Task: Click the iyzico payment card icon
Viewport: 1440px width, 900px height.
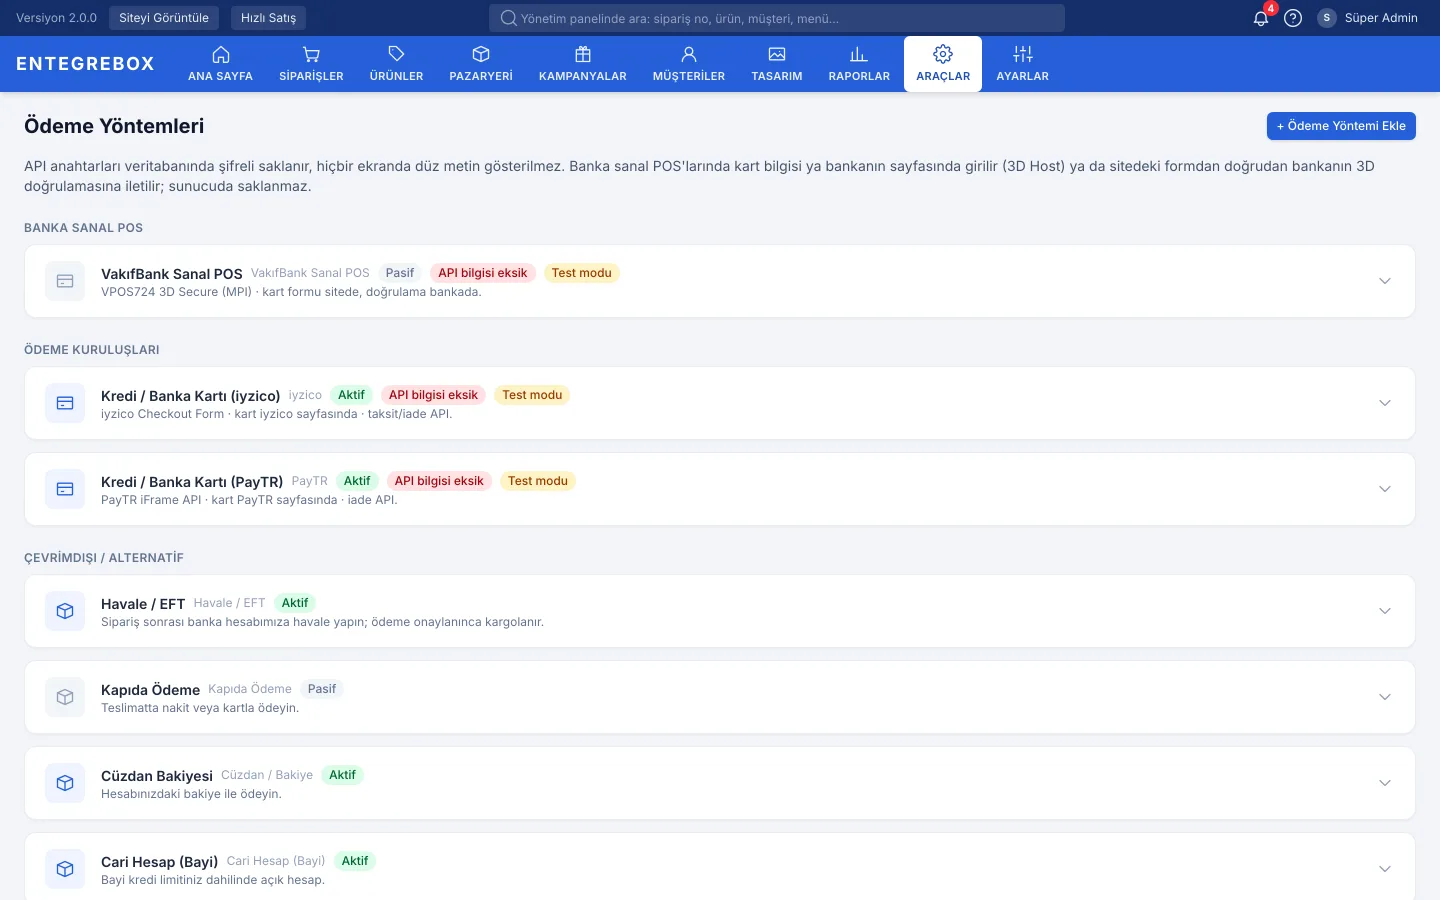Action: [65, 403]
